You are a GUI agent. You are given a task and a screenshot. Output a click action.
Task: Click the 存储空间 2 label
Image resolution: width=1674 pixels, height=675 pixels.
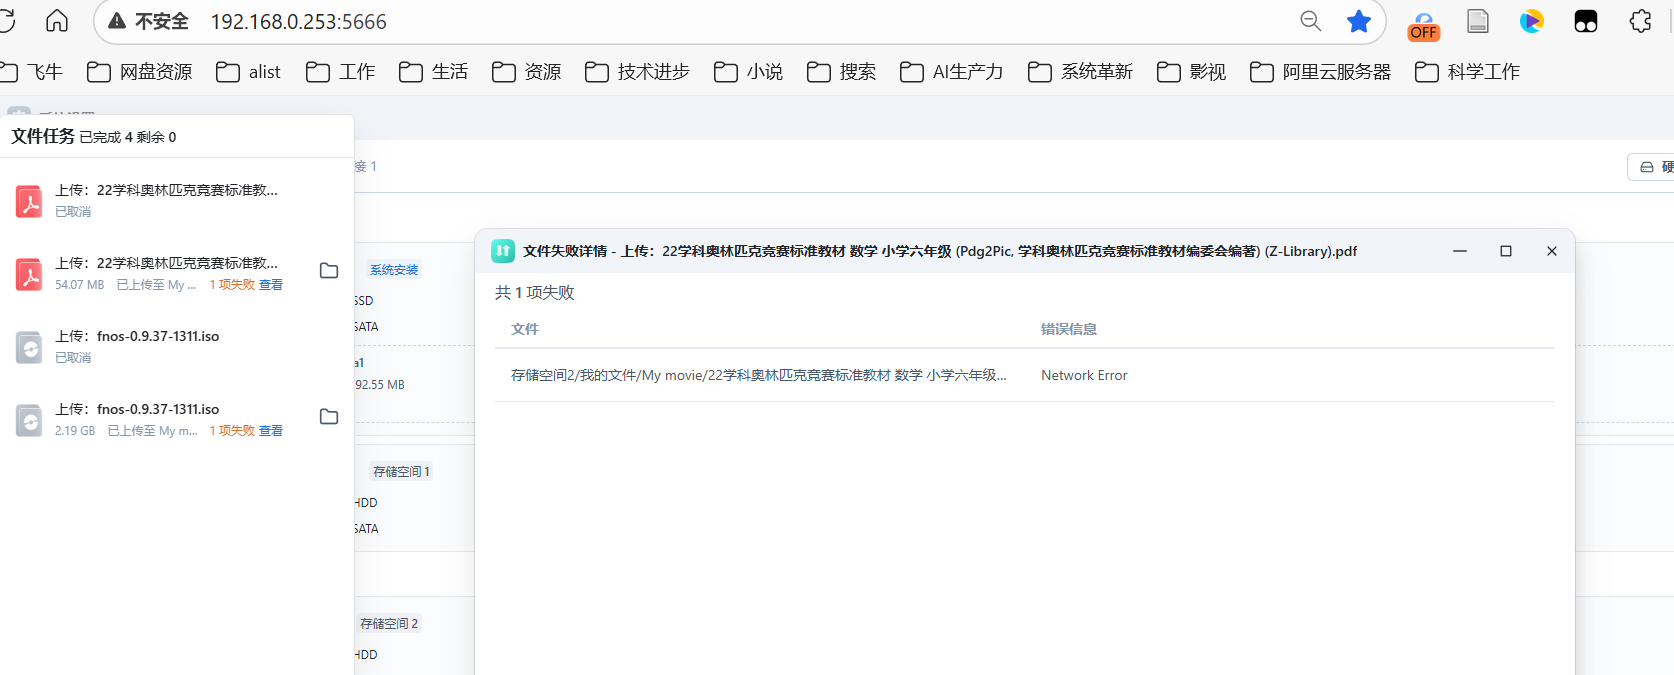pos(389,624)
